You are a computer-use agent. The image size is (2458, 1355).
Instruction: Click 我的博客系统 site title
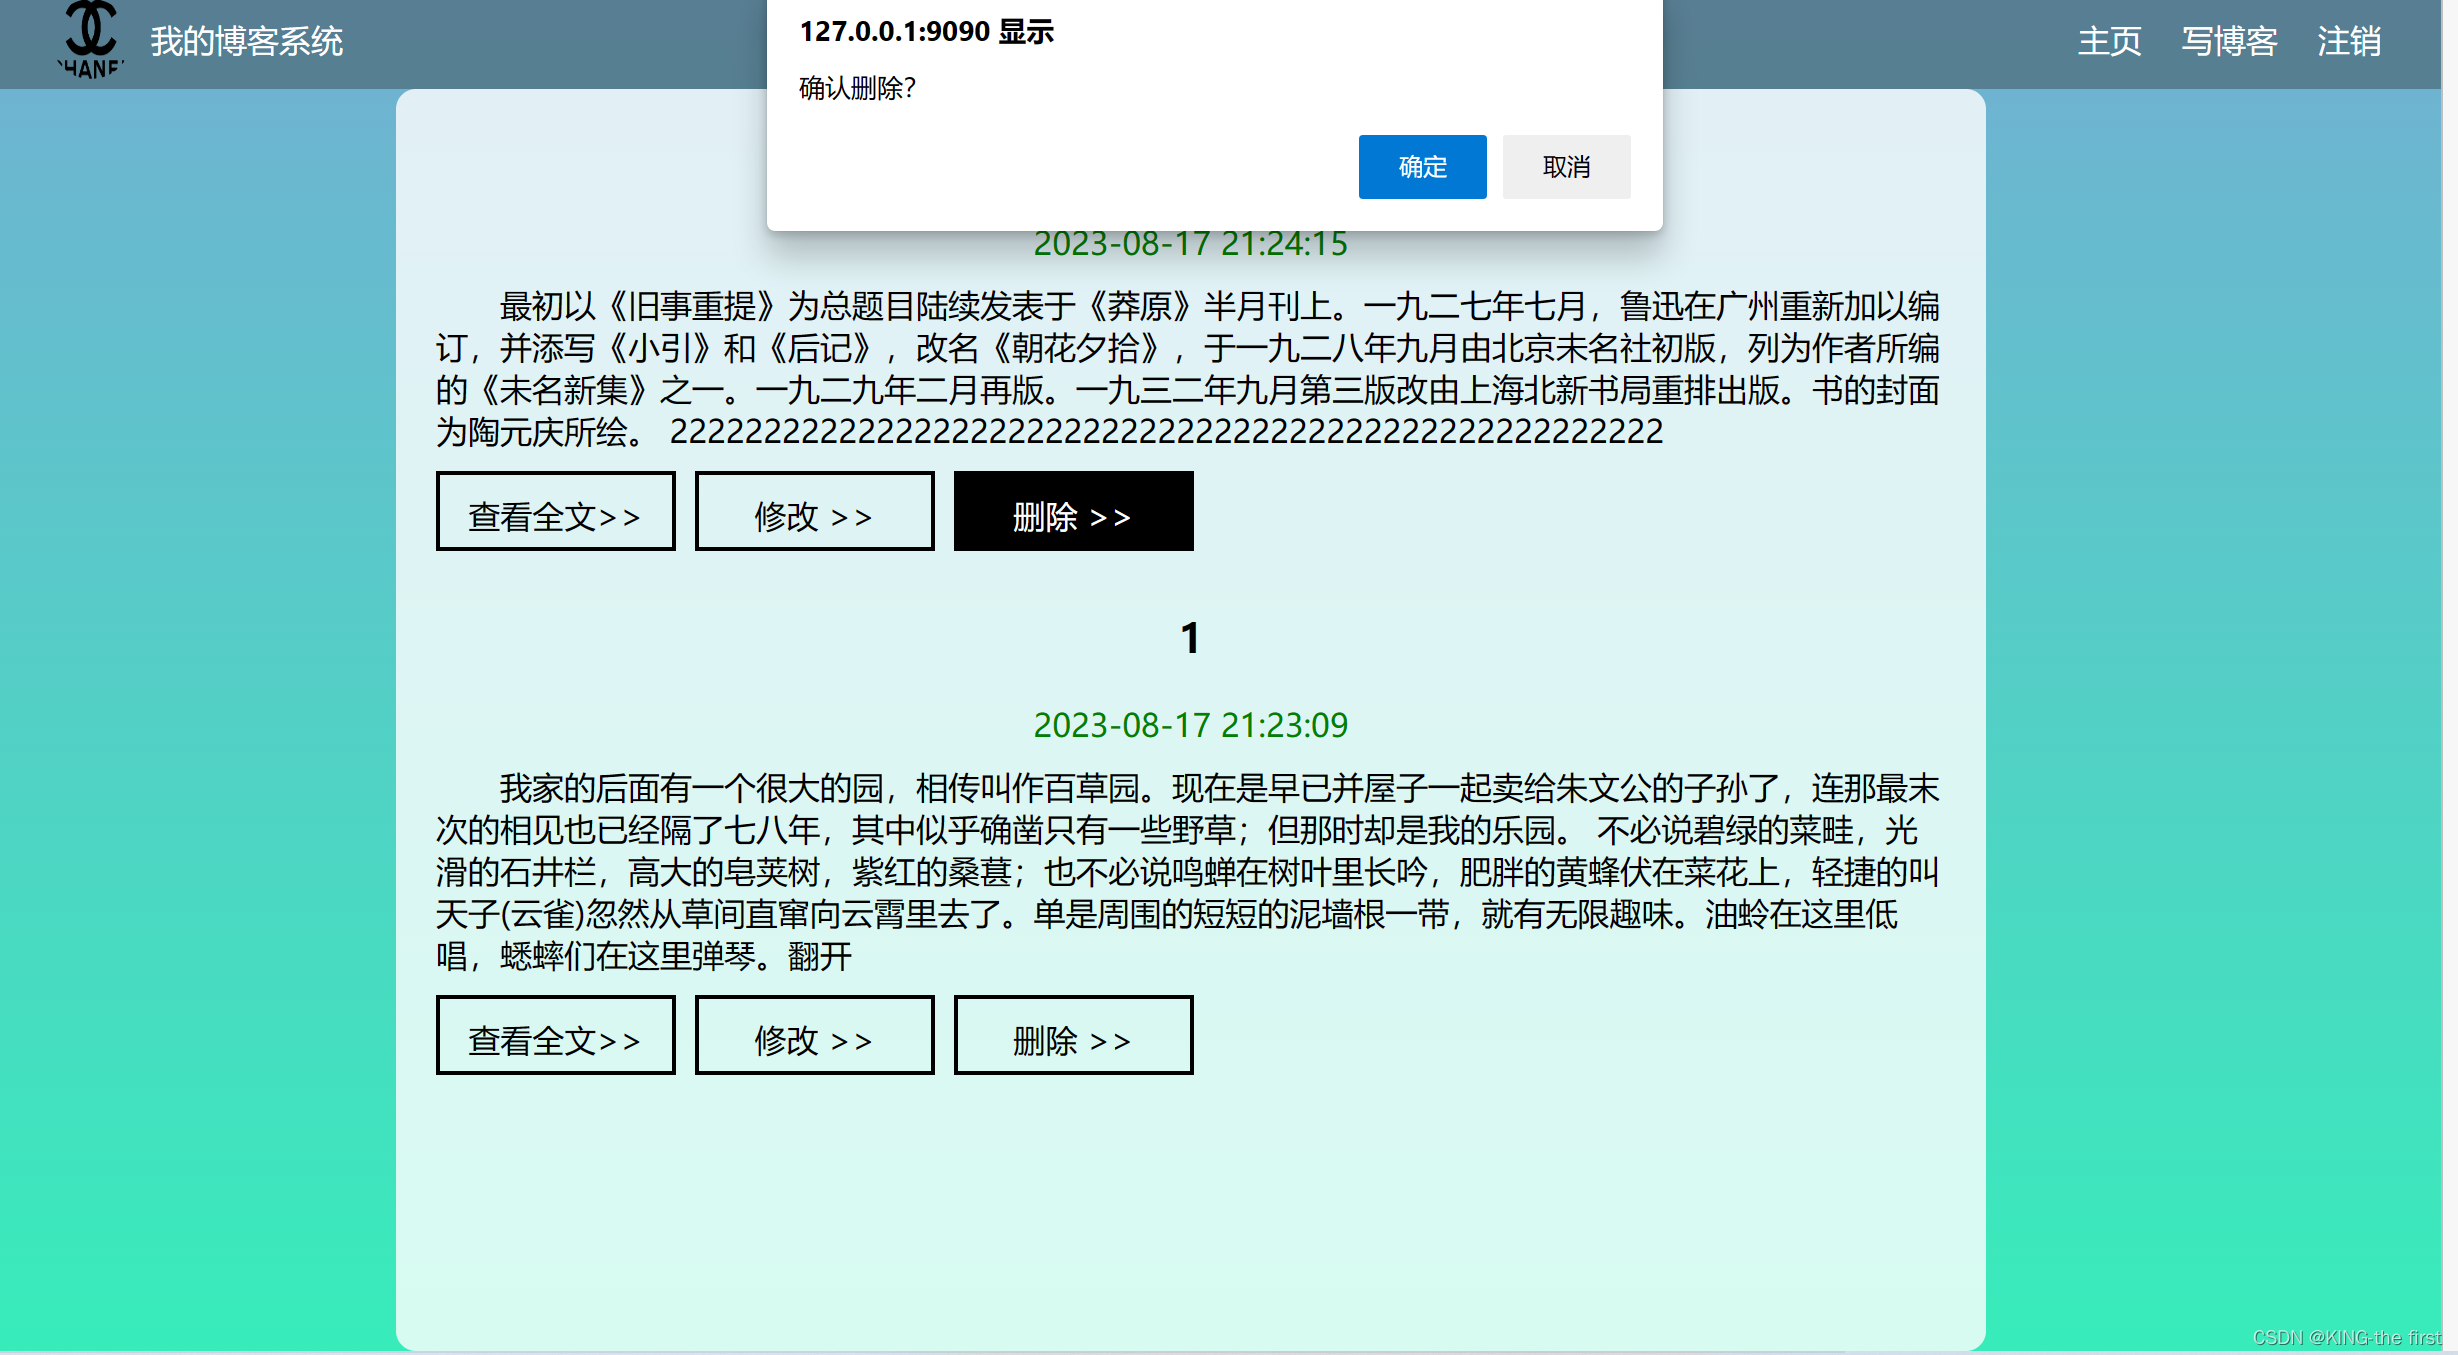(247, 42)
